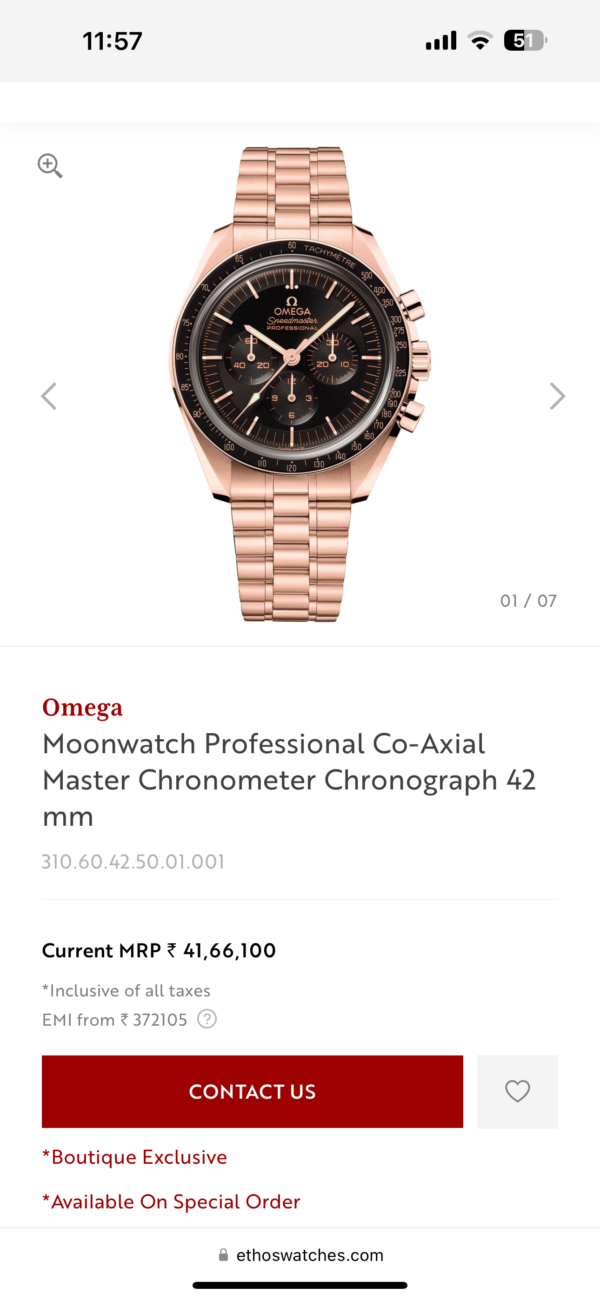Tap the Wi-Fi status icon
The height and width of the screenshot is (1300, 600).
tap(479, 40)
